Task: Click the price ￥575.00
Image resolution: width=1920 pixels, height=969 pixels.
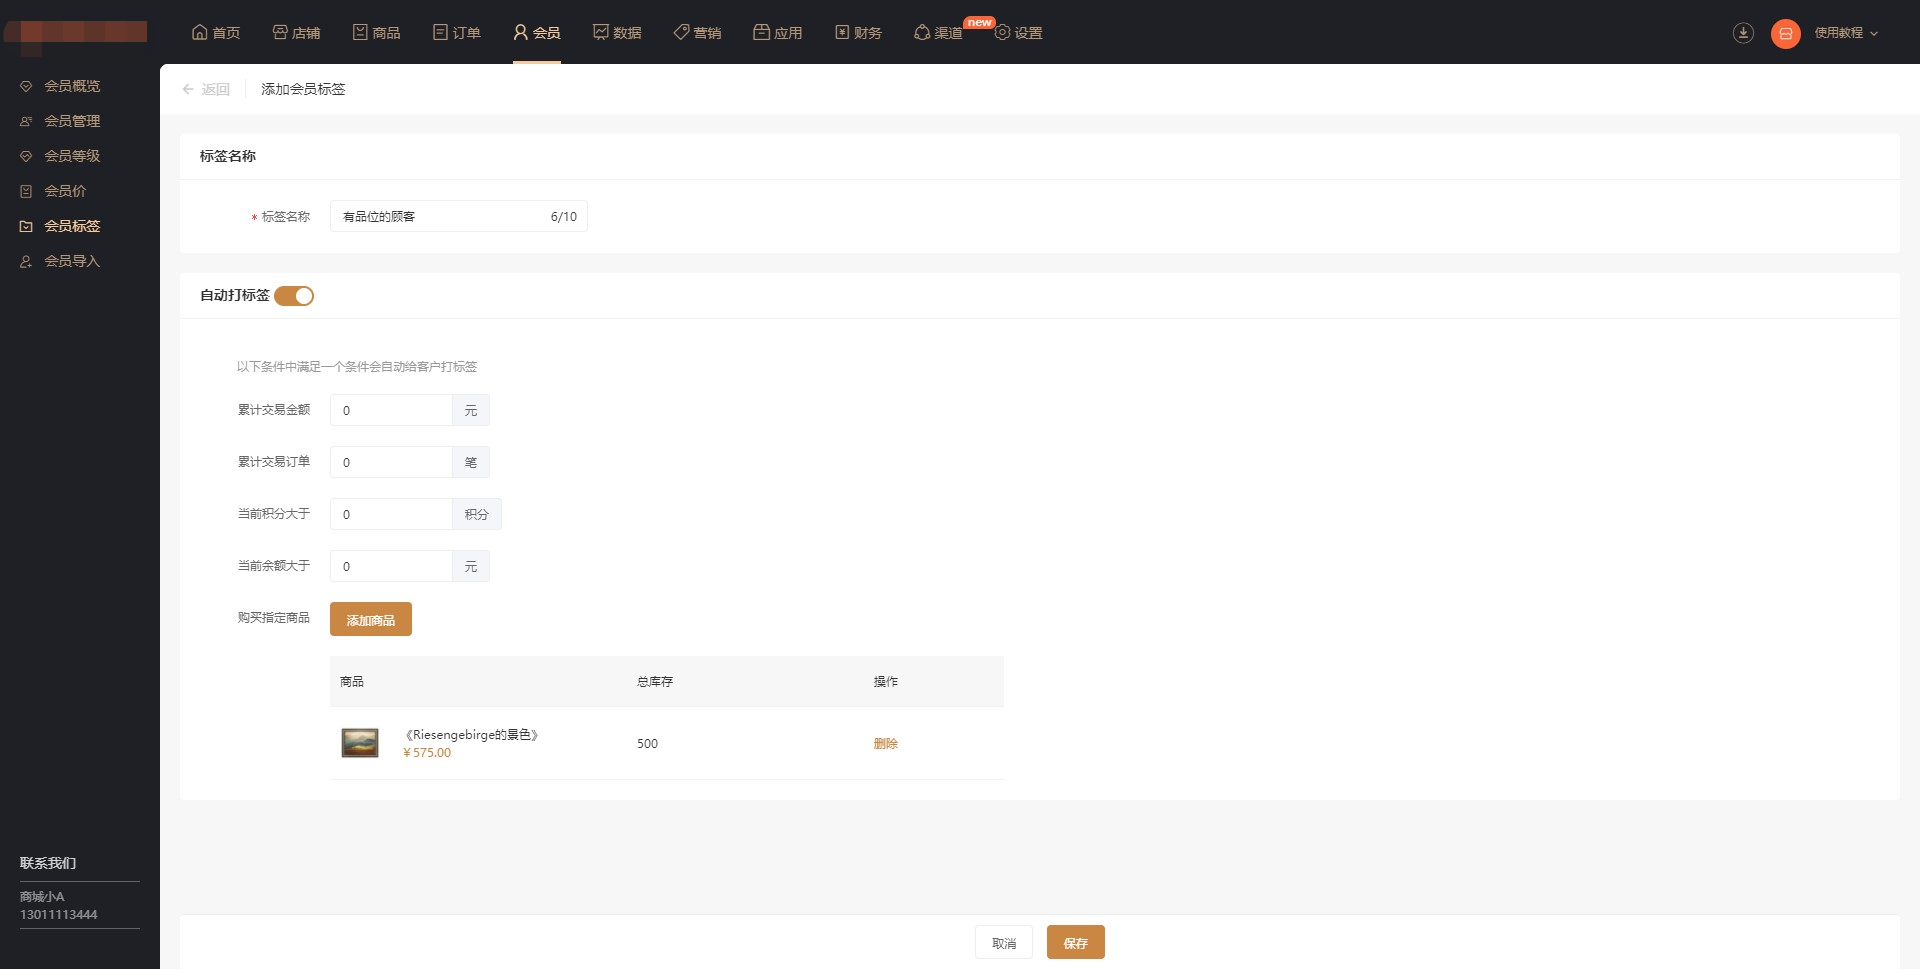Action: click(427, 753)
